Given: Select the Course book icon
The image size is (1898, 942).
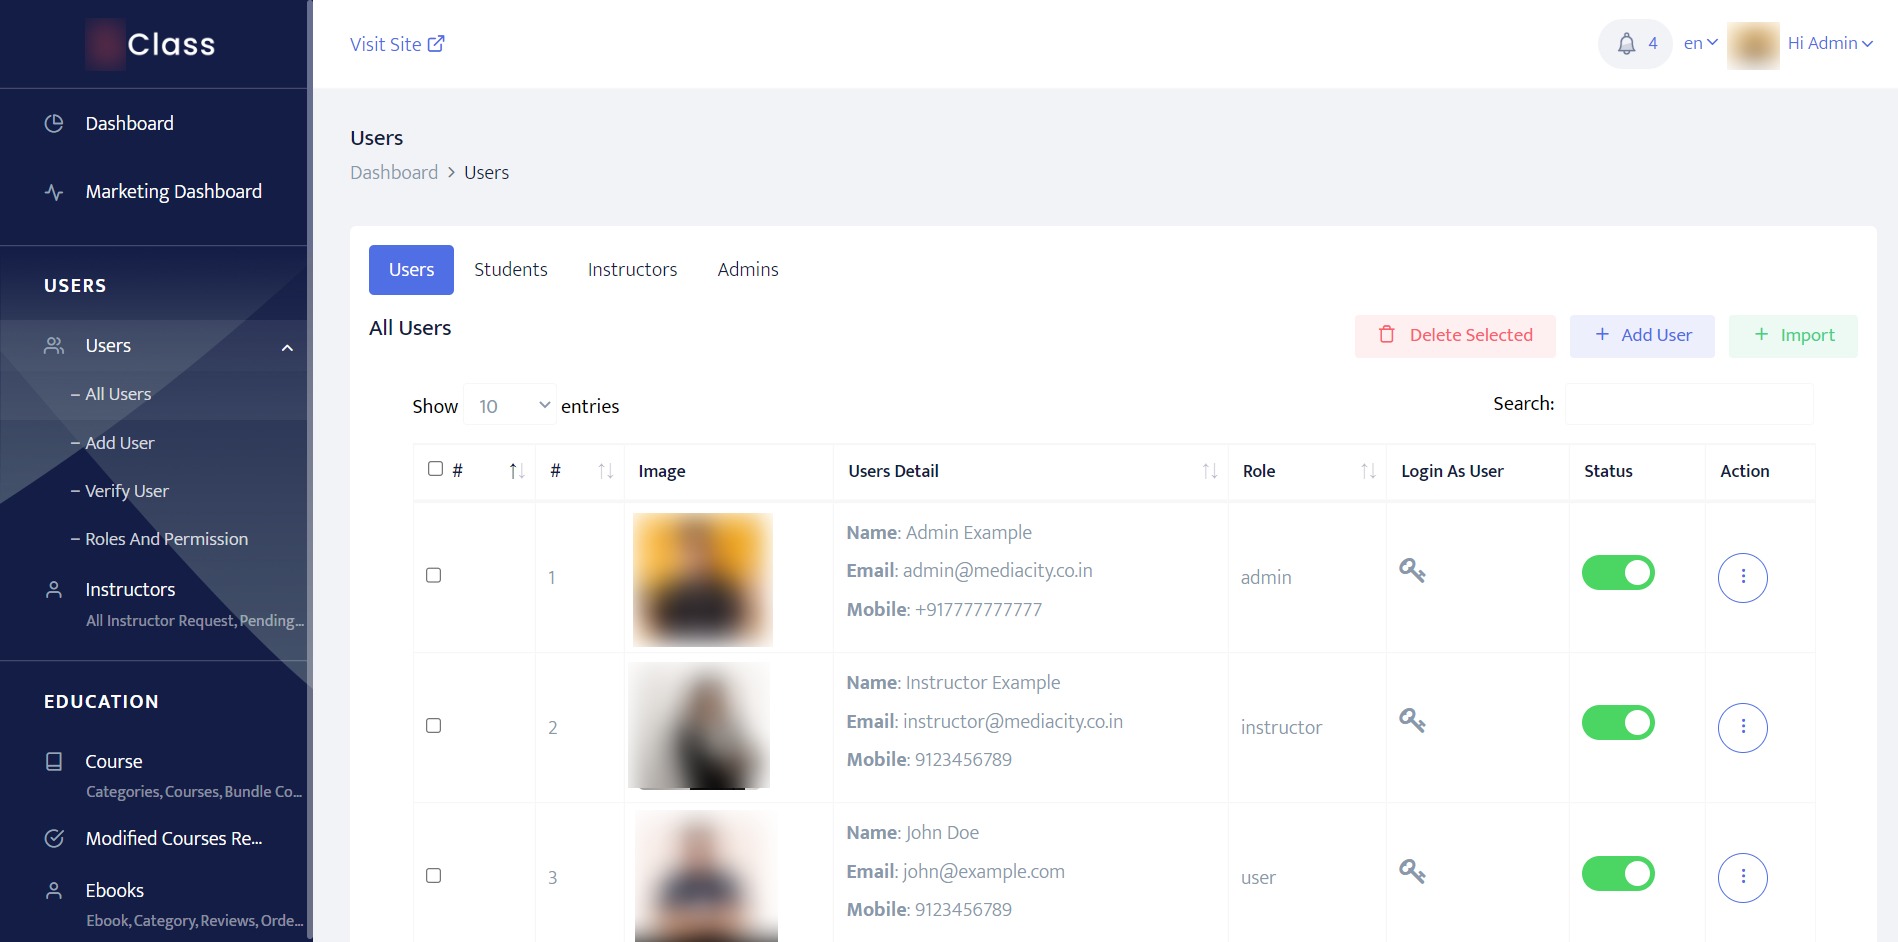Looking at the screenshot, I should point(54,761).
